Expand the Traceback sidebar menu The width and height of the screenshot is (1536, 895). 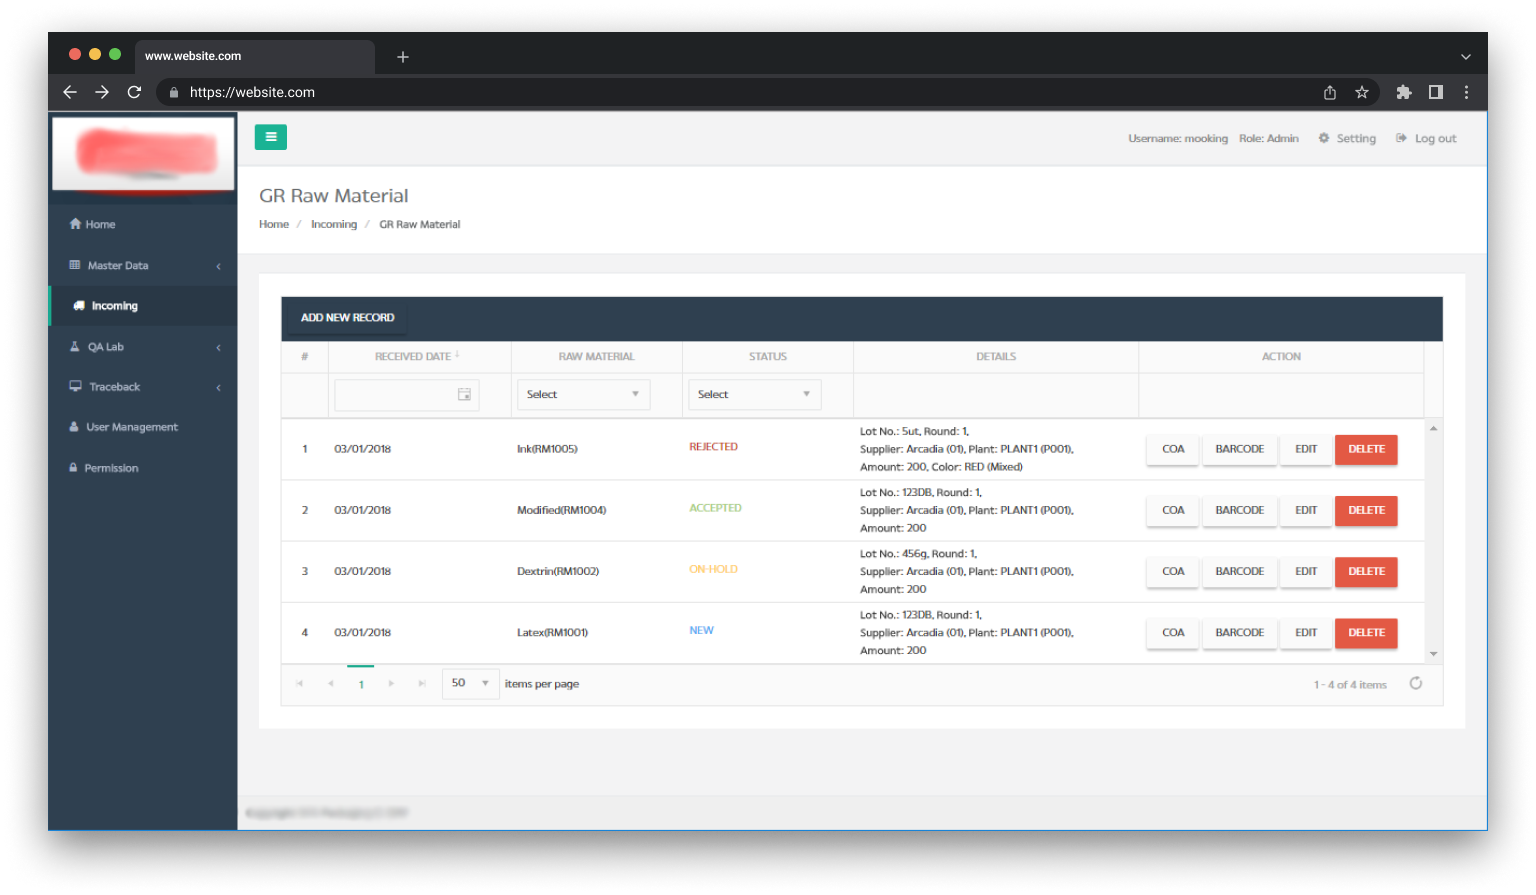pyautogui.click(x=143, y=387)
